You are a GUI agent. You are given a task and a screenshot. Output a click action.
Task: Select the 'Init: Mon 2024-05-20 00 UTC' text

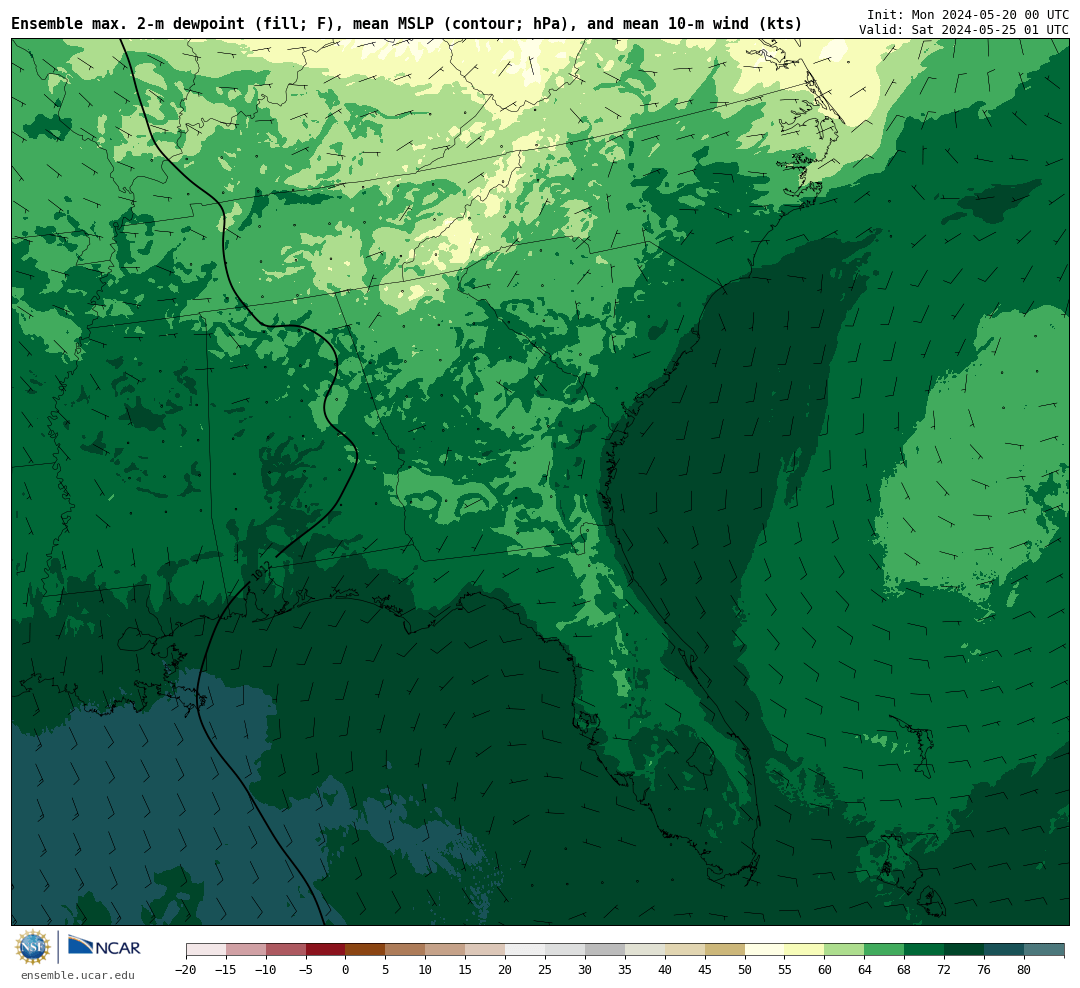(968, 14)
